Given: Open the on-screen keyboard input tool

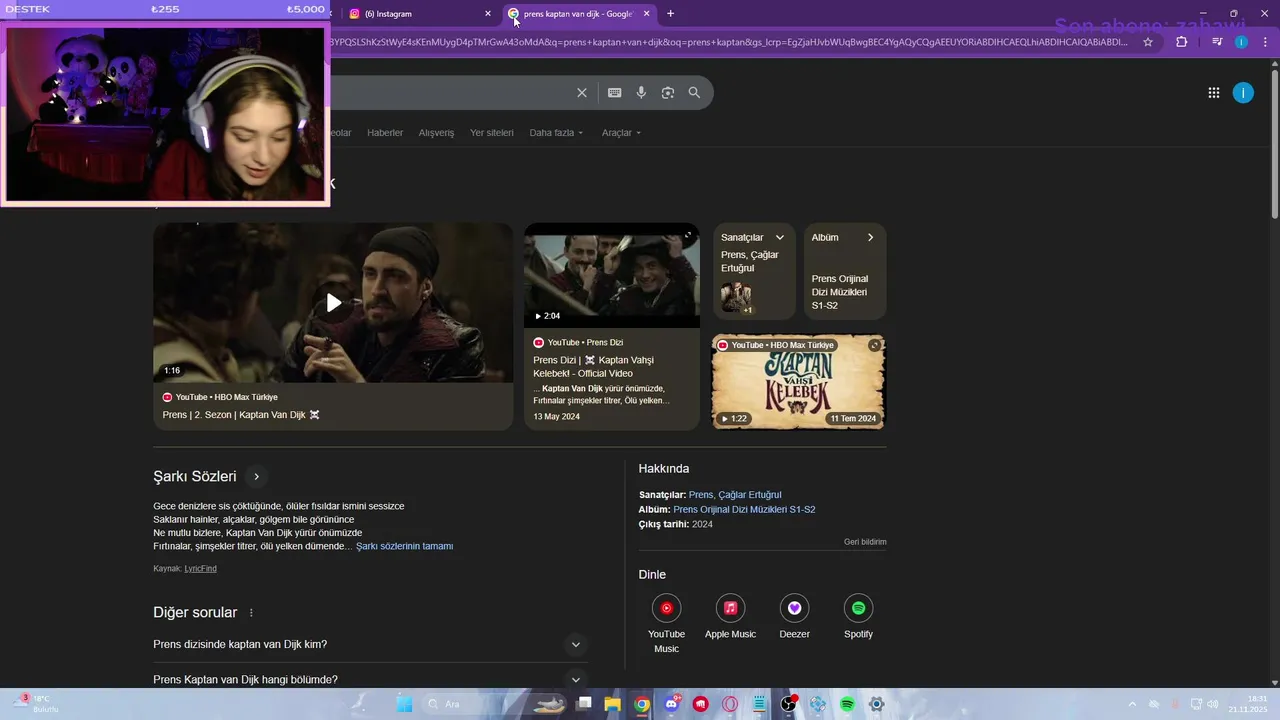Looking at the screenshot, I should [x=614, y=93].
